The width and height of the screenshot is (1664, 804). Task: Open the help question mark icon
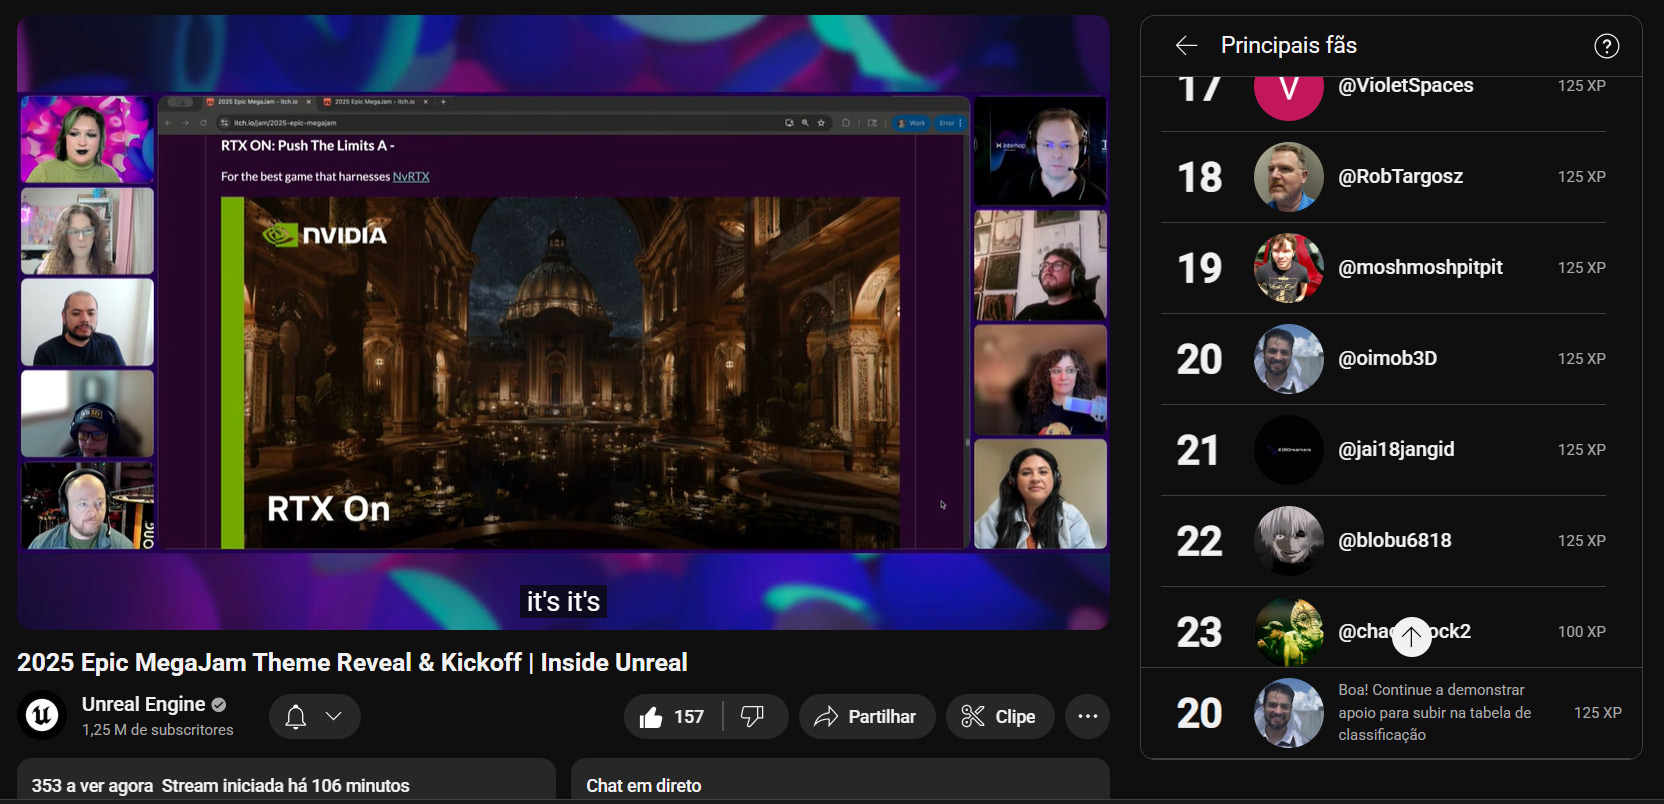point(1606,46)
